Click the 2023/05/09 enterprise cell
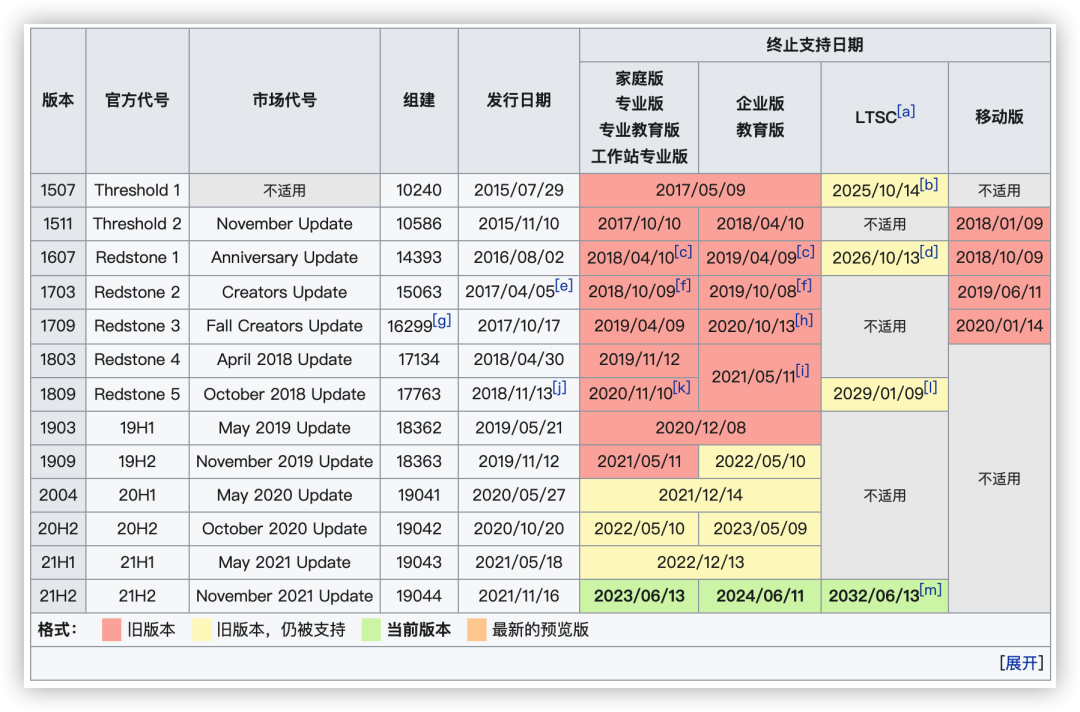 760,529
